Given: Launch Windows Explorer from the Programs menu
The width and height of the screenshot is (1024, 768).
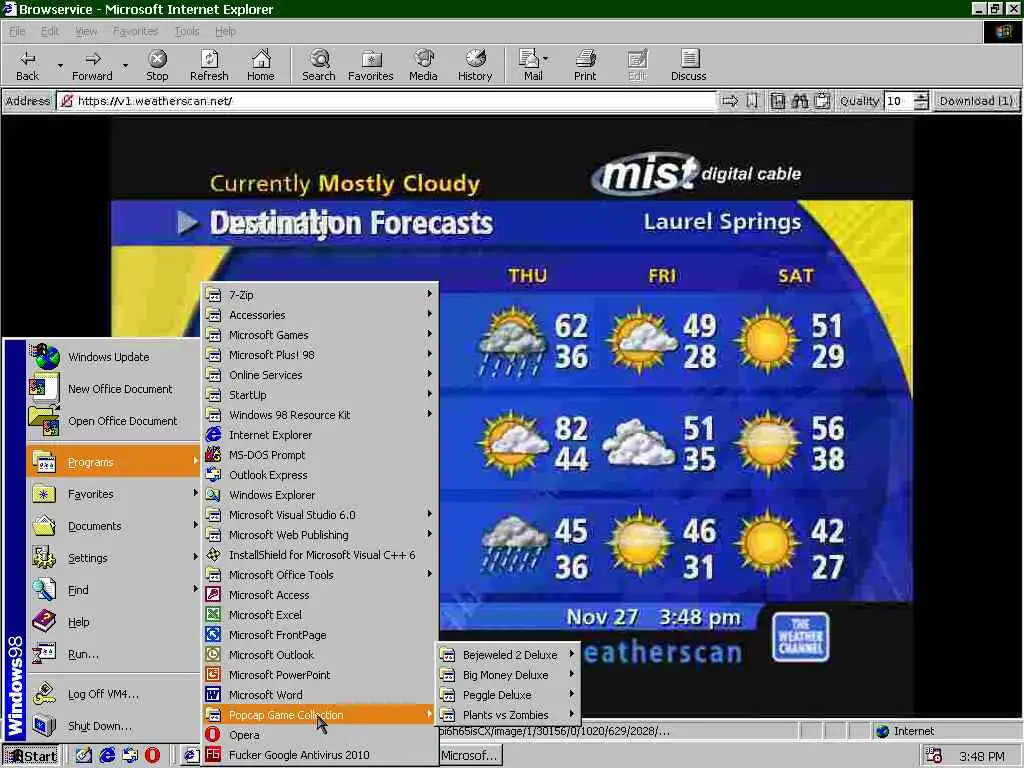Looking at the screenshot, I should tap(320, 495).
